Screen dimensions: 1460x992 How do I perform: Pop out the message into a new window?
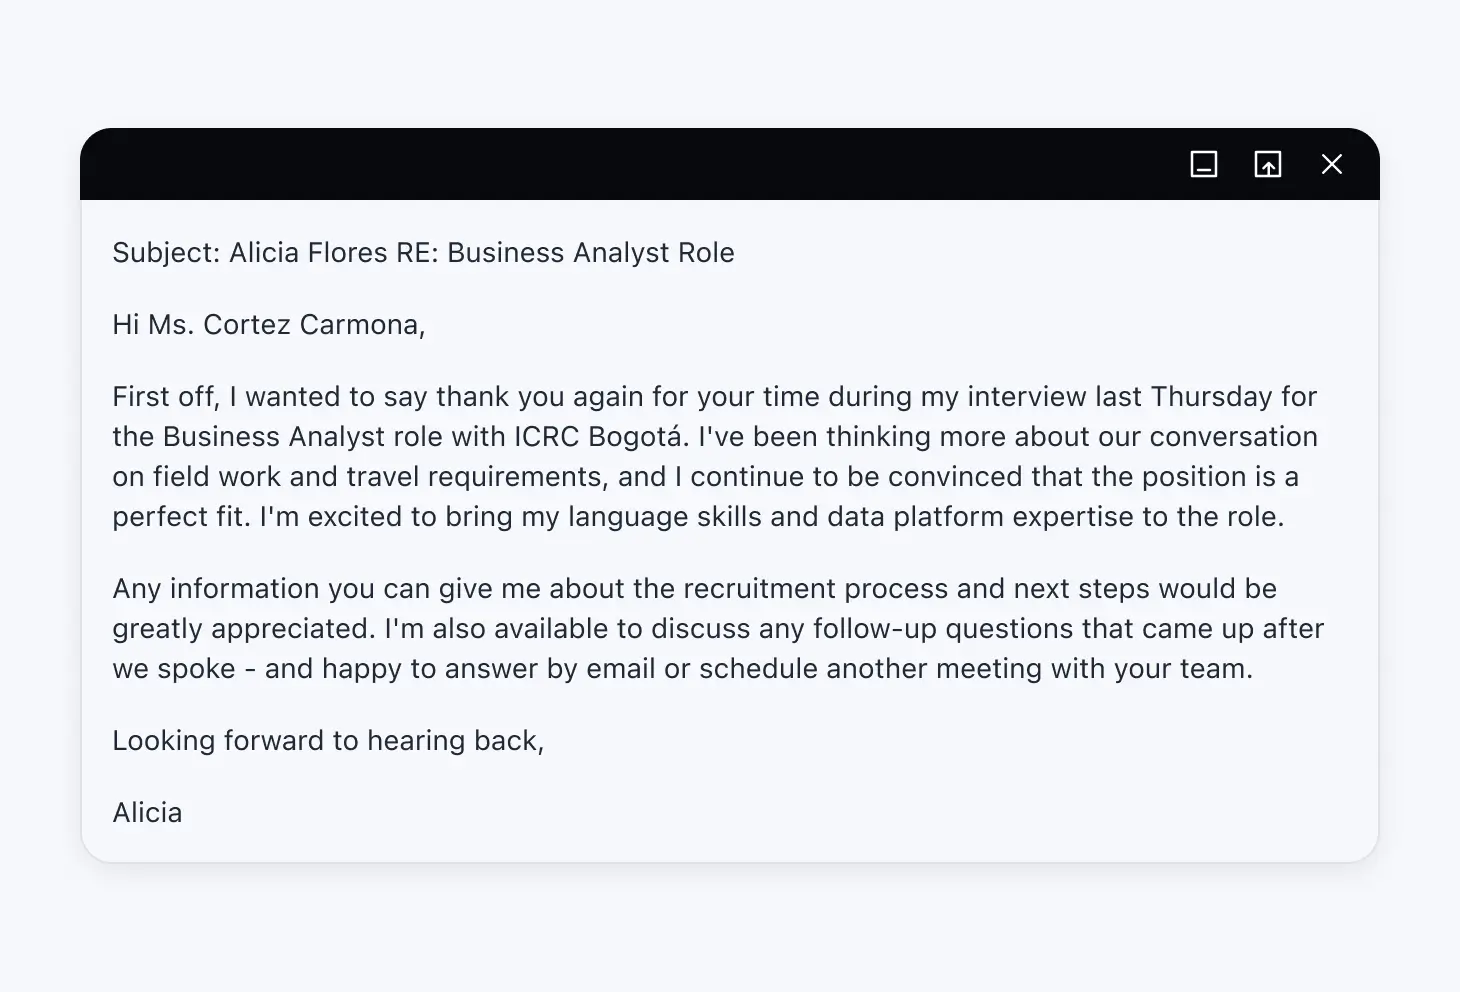[1268, 164]
